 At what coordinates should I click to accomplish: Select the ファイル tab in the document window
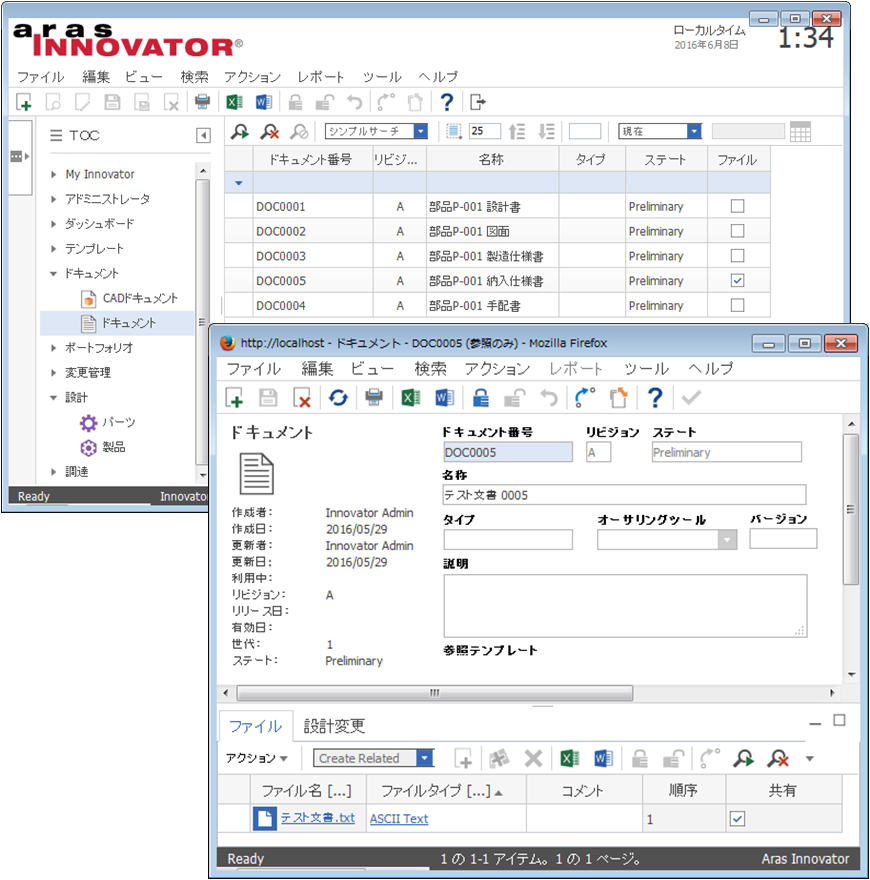(256, 726)
